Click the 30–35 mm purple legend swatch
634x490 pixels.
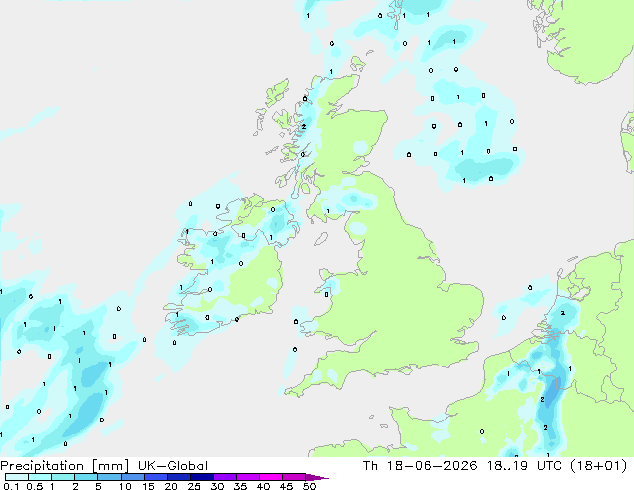pyautogui.click(x=224, y=477)
